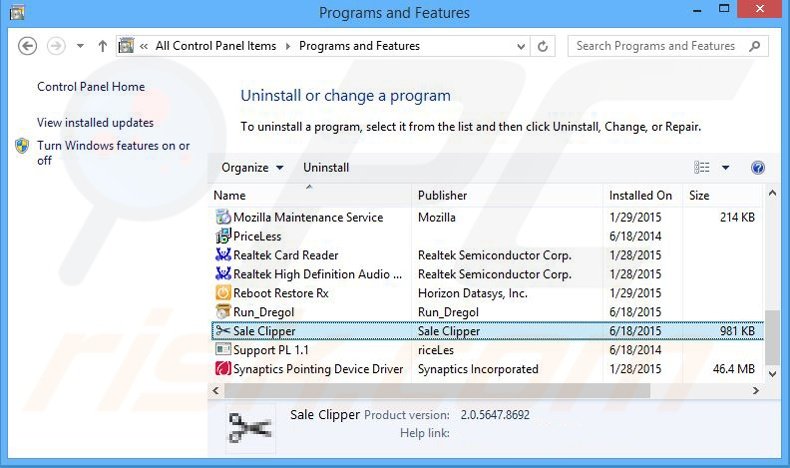Expand the address bar history dropdown

click(x=521, y=46)
